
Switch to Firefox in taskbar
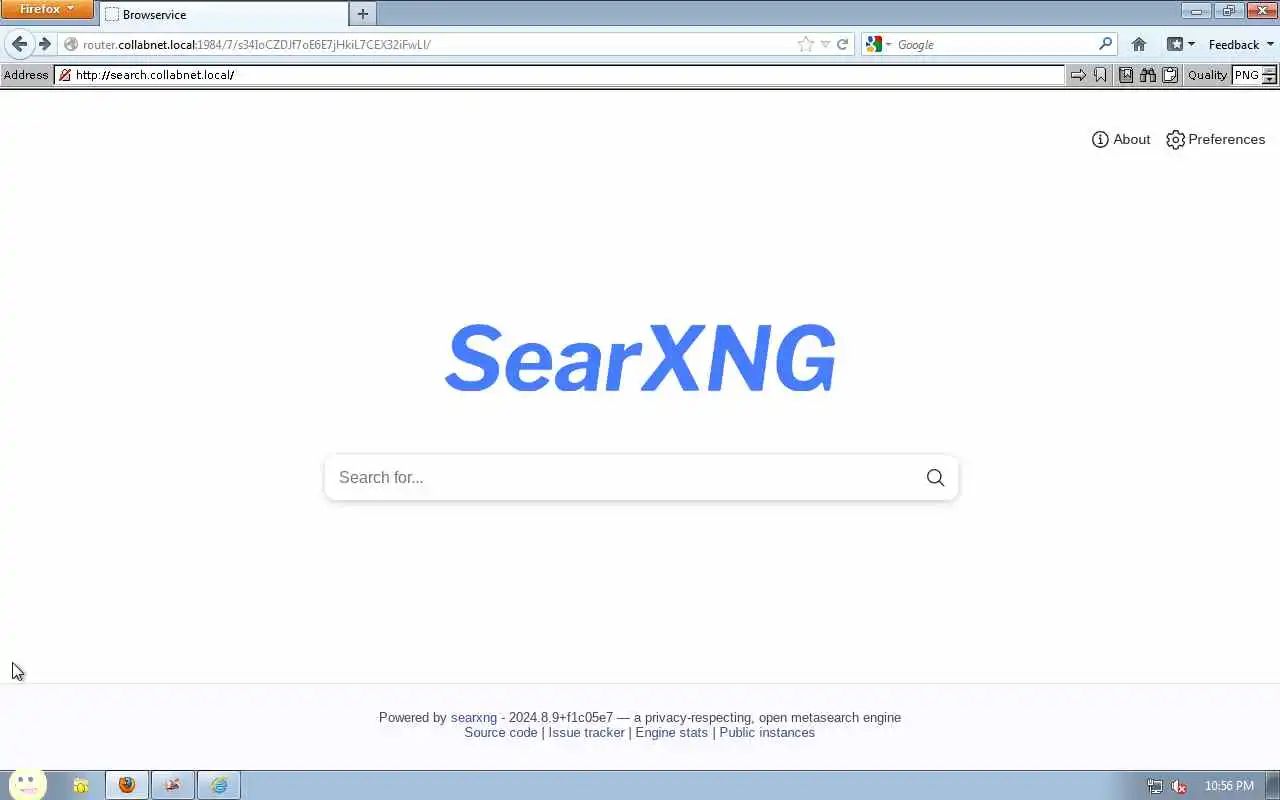click(x=127, y=786)
